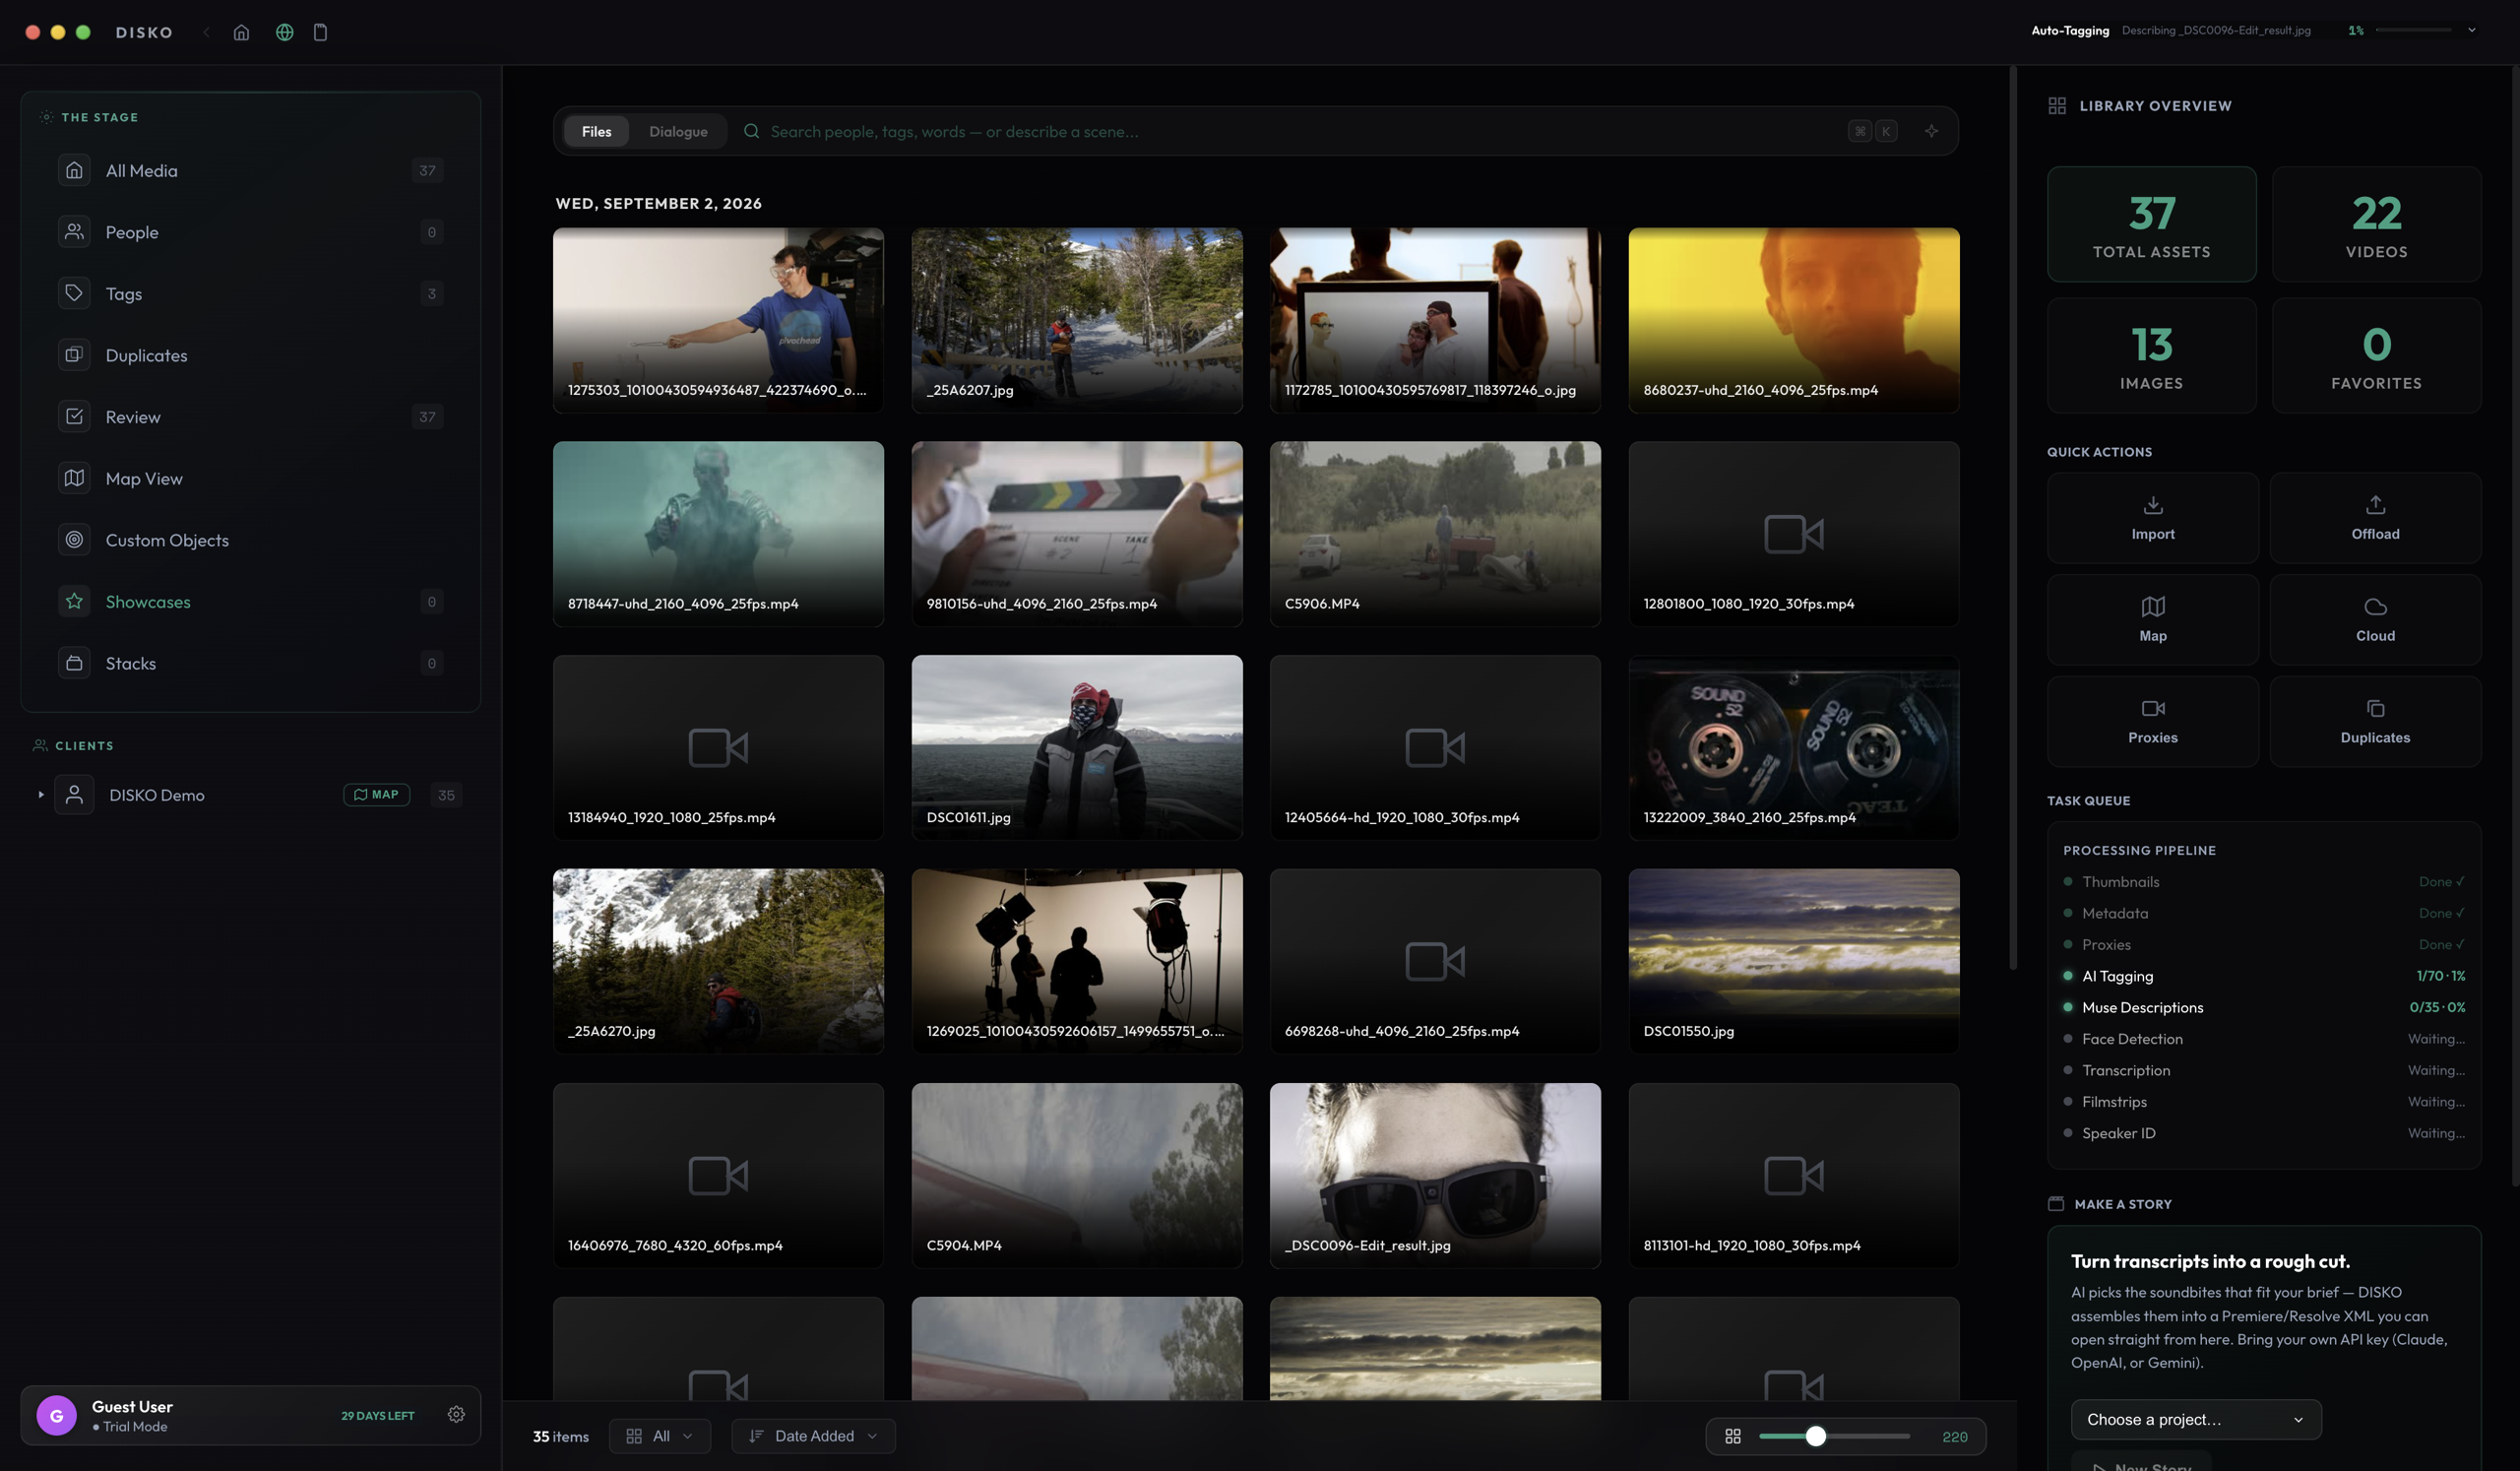The height and width of the screenshot is (1471, 2520).
Task: Open settings gear next to Guest User
Action: [x=456, y=1414]
